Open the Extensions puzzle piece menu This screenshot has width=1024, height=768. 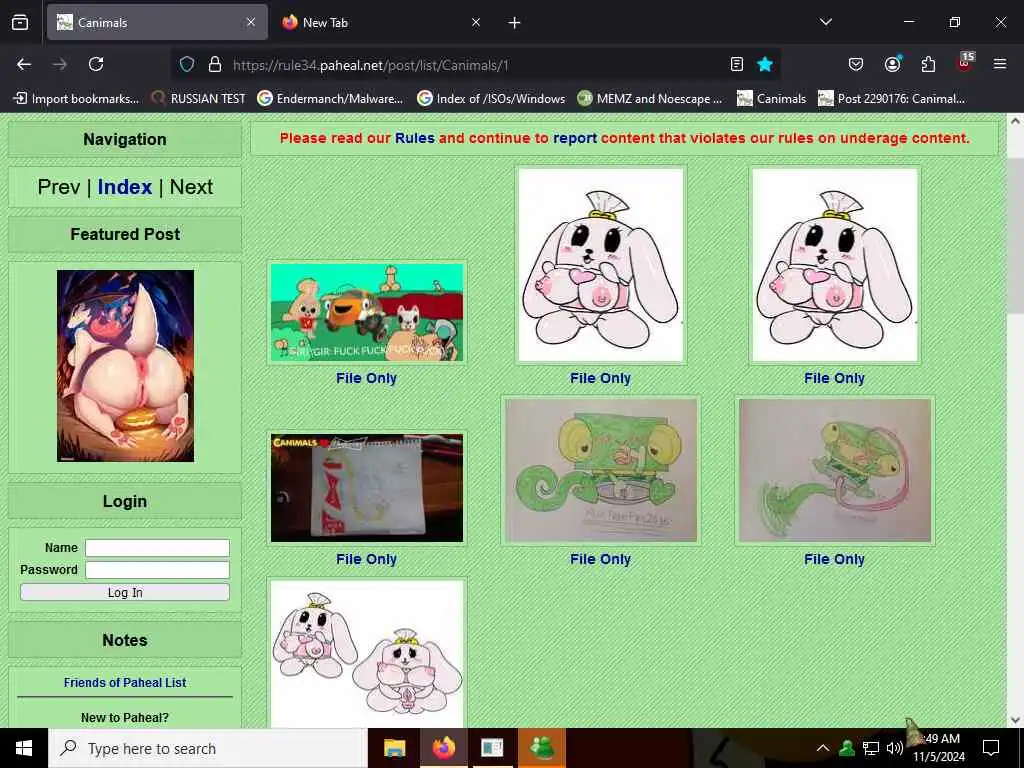(x=928, y=64)
